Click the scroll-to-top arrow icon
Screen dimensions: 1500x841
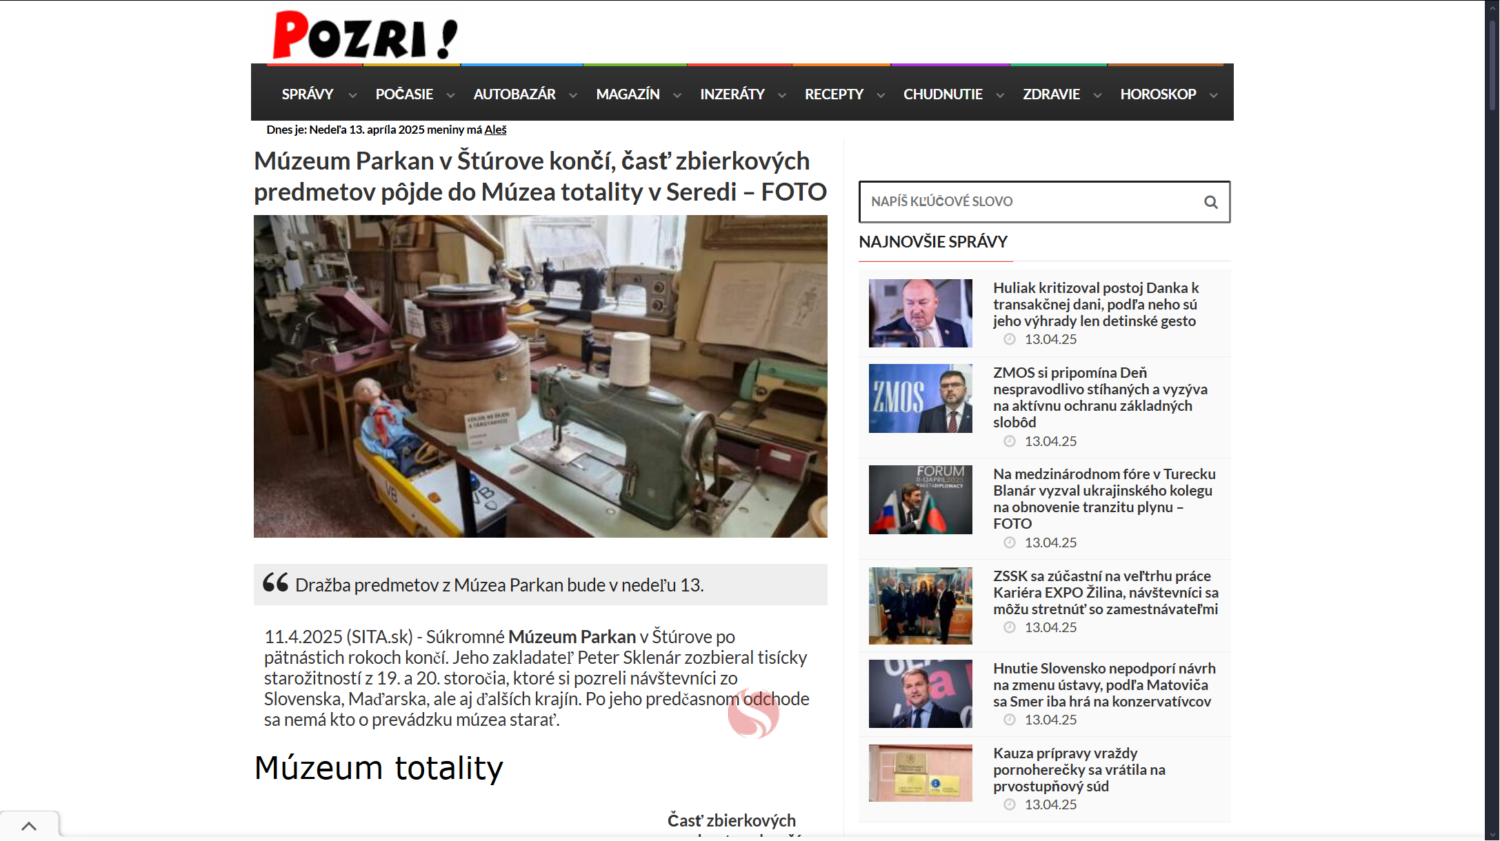tap(29, 826)
